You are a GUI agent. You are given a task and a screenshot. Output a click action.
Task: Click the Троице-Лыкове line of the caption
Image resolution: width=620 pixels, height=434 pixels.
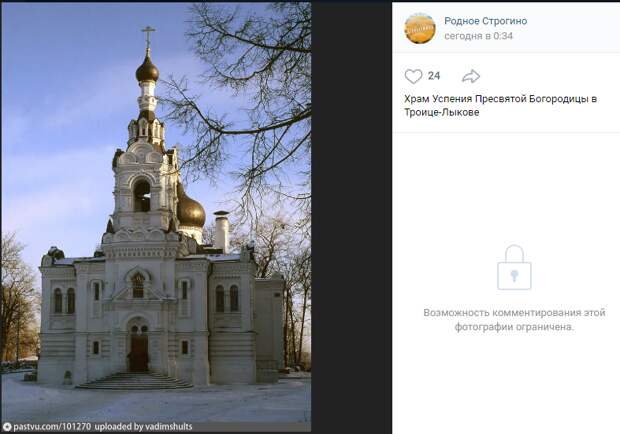pos(442,112)
